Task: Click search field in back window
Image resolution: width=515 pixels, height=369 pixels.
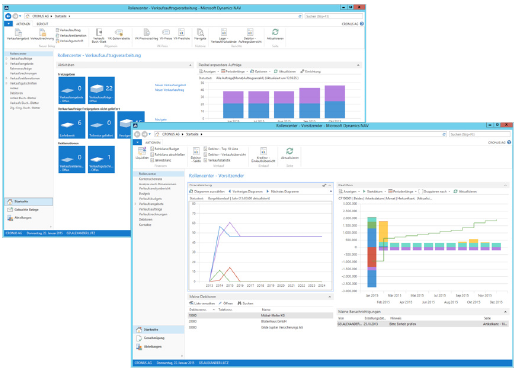Action: [333, 16]
